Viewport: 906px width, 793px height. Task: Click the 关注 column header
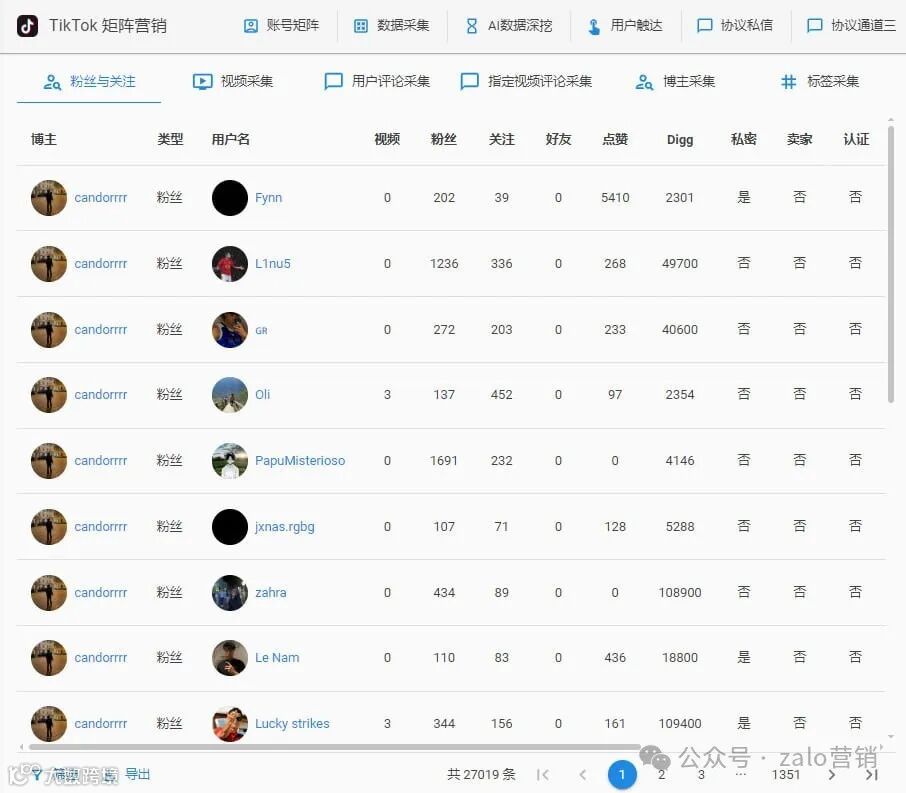click(502, 139)
